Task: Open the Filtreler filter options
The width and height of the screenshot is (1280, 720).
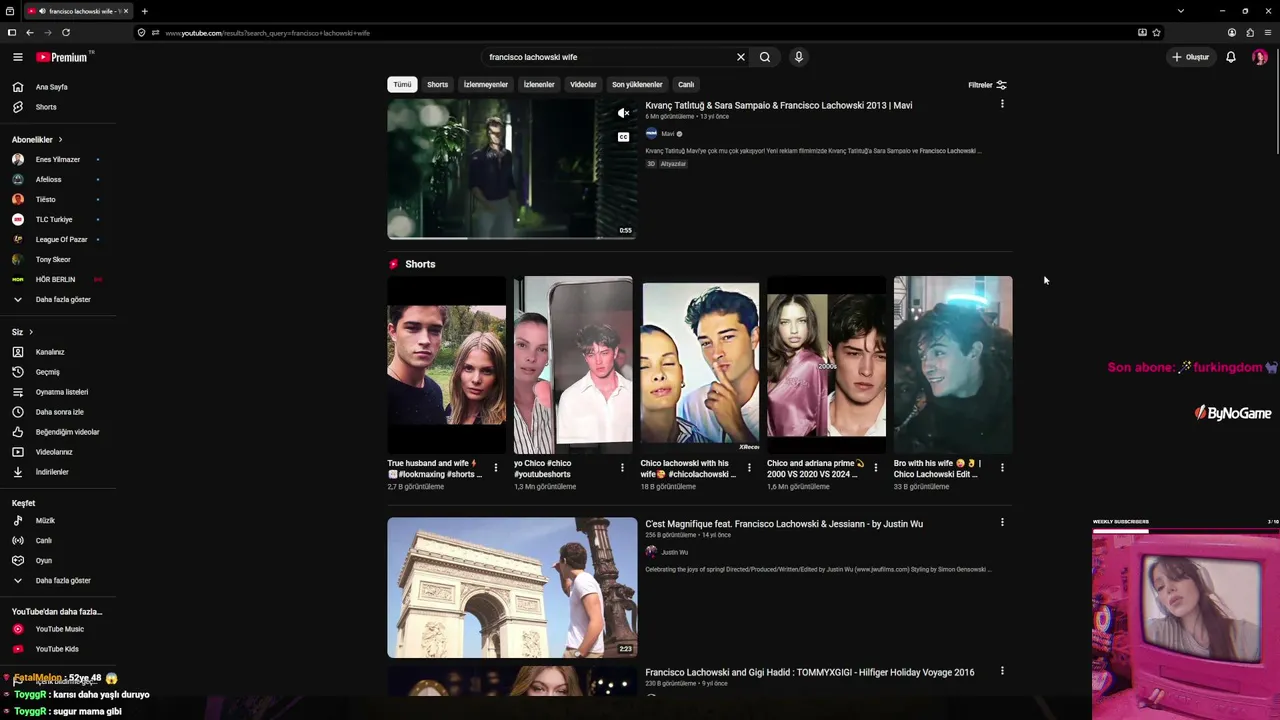Action: tap(988, 85)
